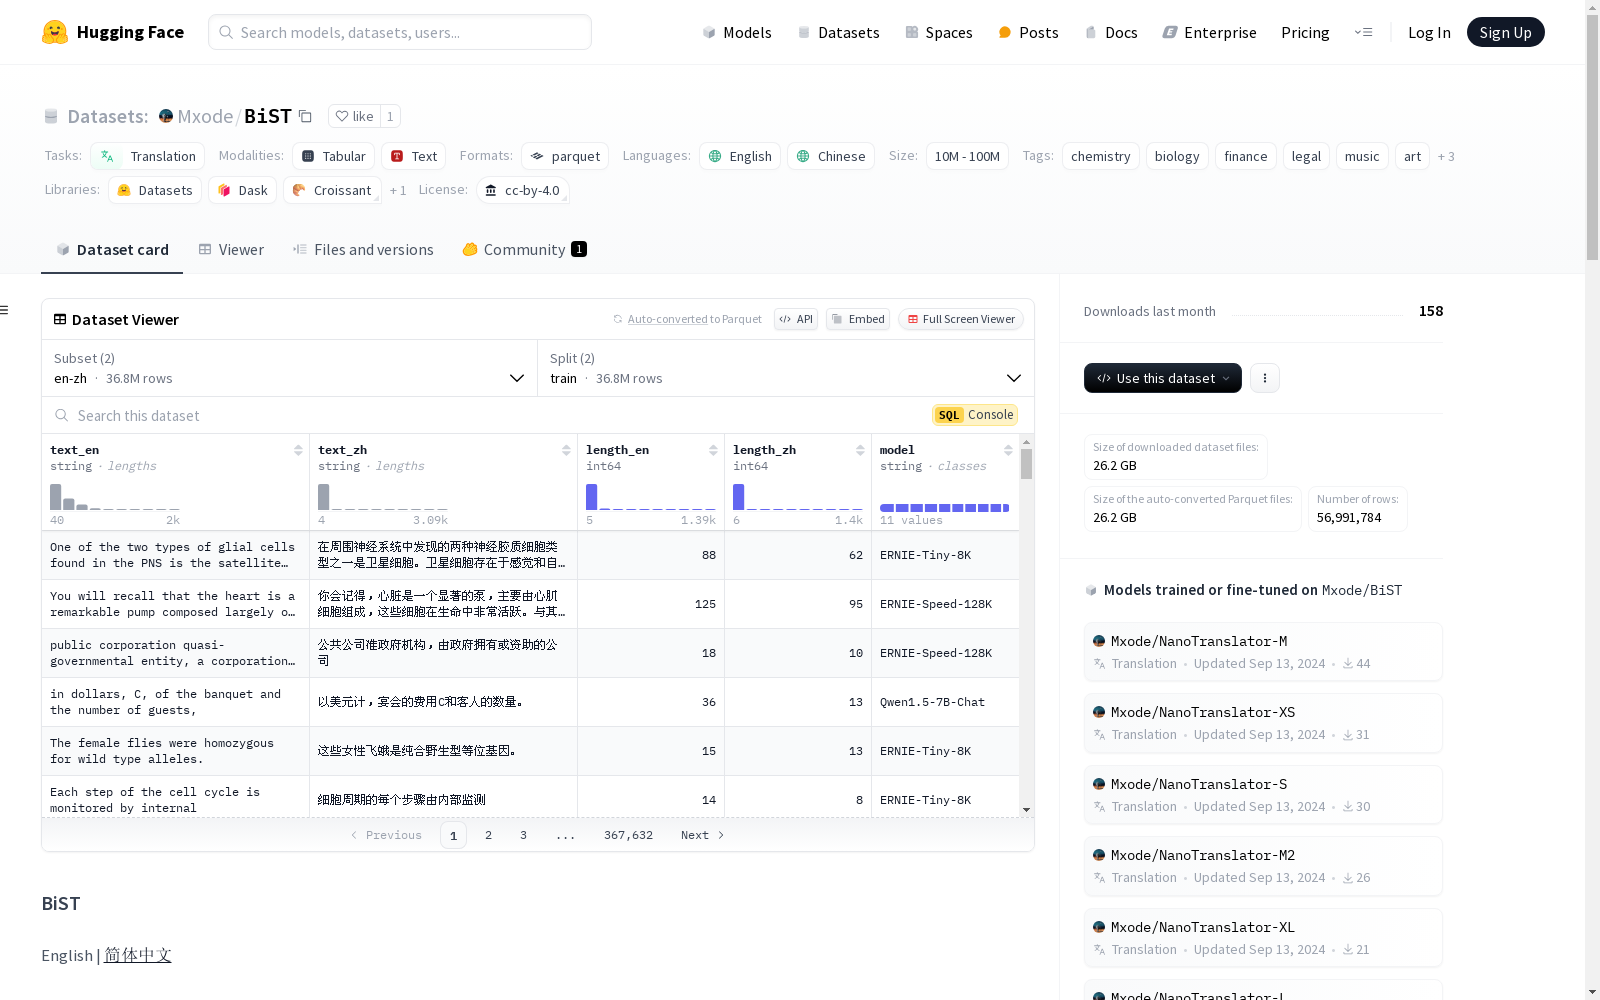Open the Mxode/NanoTranslator-XL model card
1600x1000 pixels.
1263,938
